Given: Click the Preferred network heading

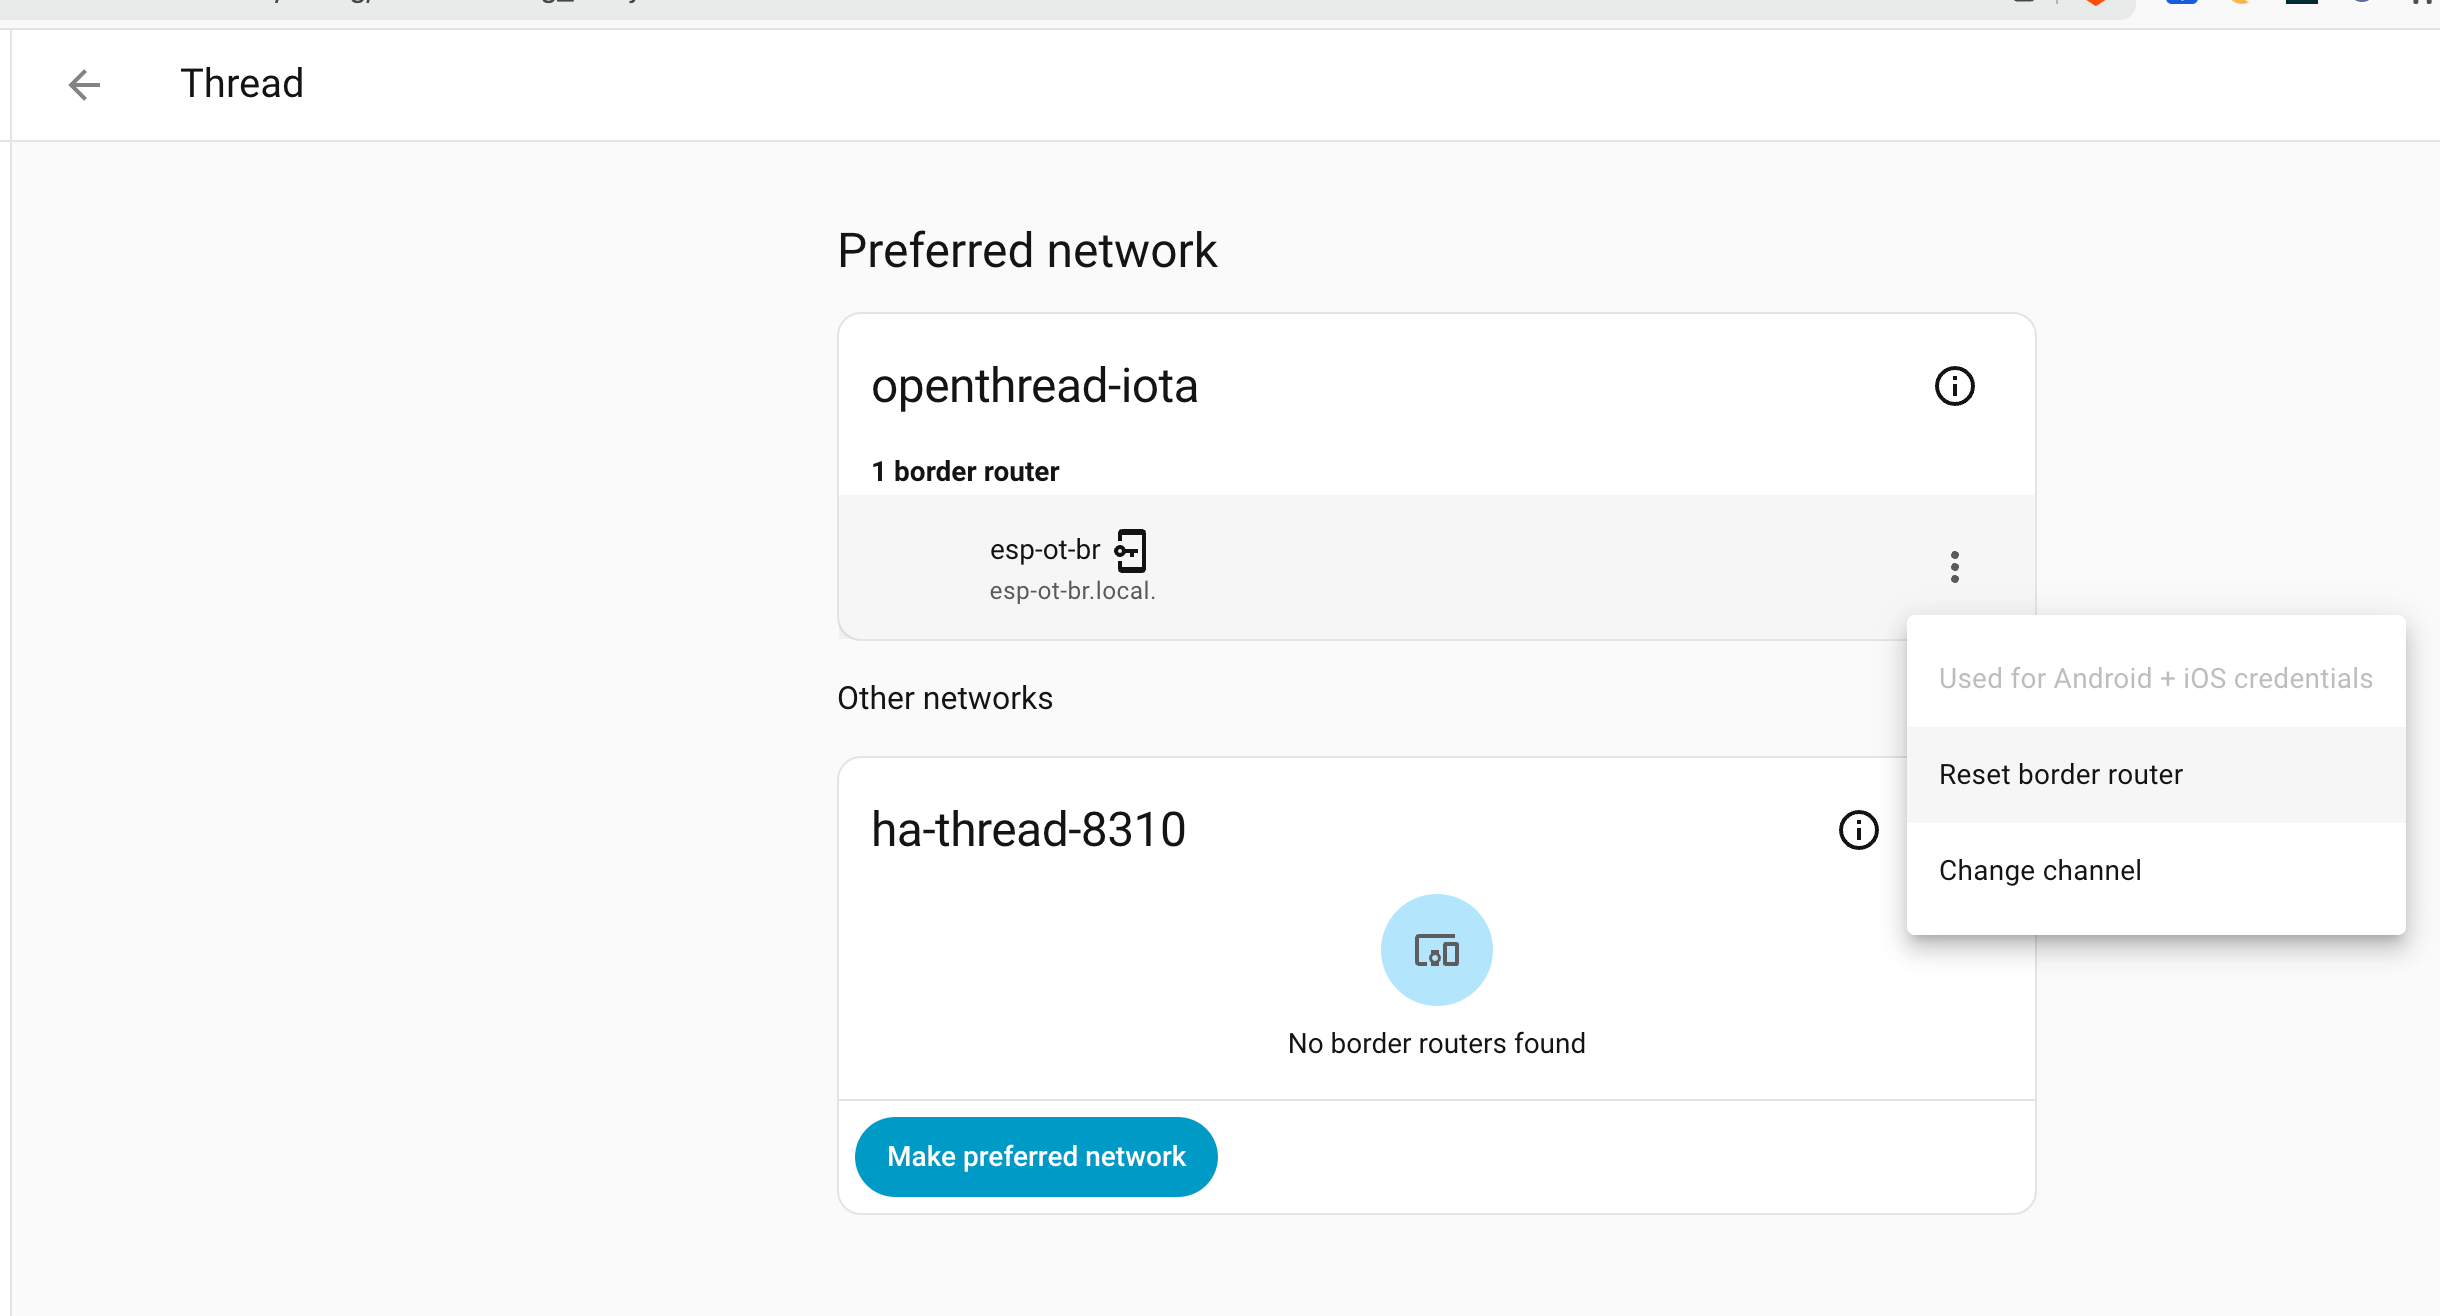Looking at the screenshot, I should 1027,250.
